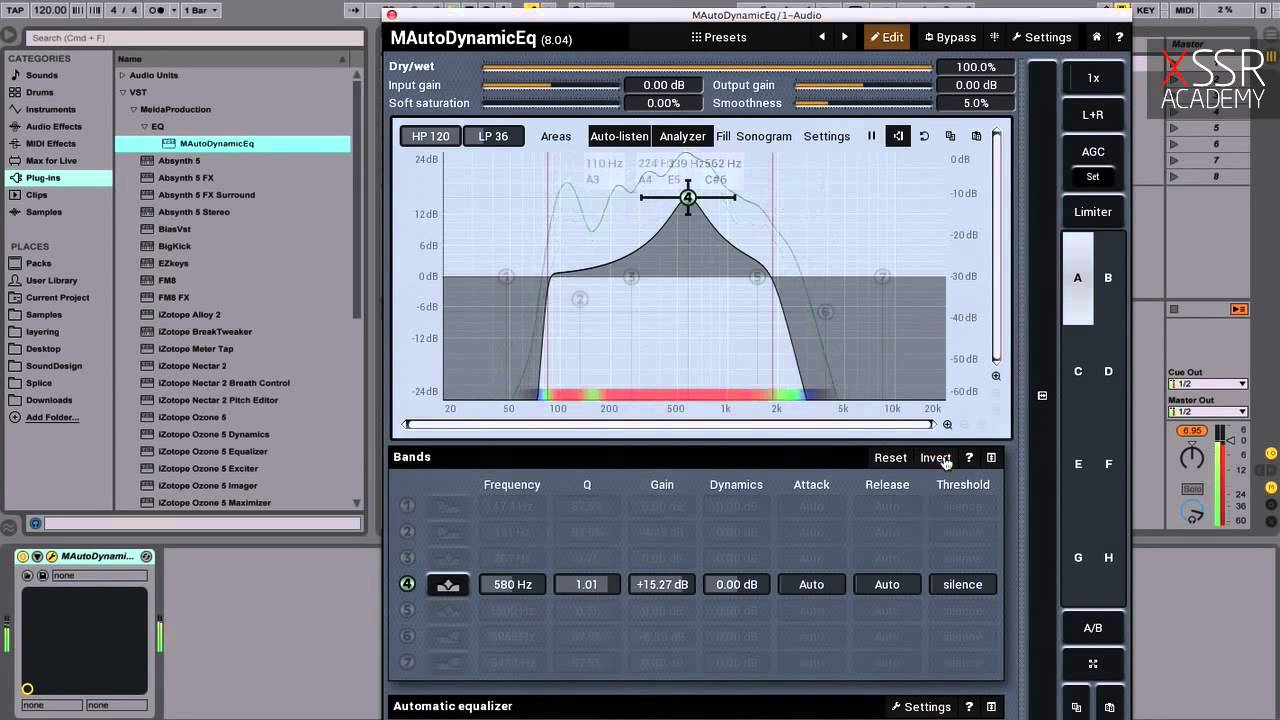Toggle the Analyzer display
Viewport: 1280px width, 720px height.
683,136
